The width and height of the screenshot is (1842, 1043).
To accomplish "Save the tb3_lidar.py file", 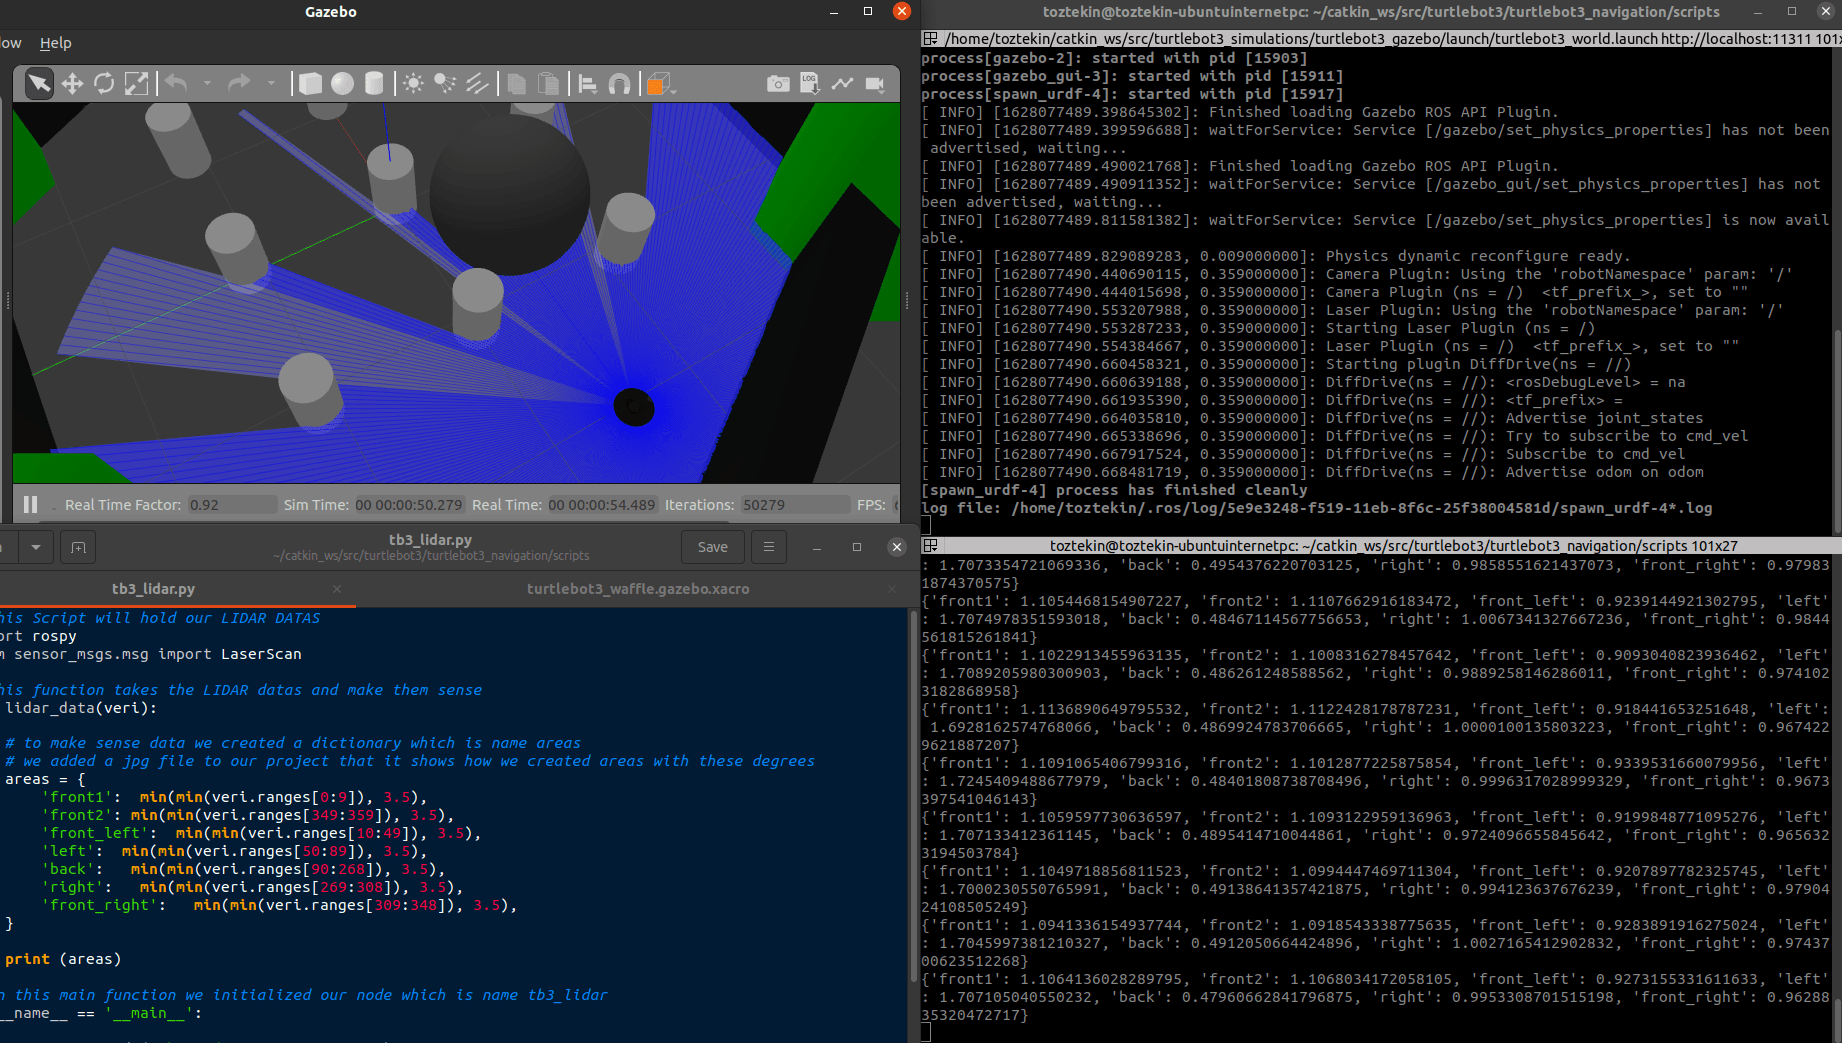I will (x=712, y=547).
